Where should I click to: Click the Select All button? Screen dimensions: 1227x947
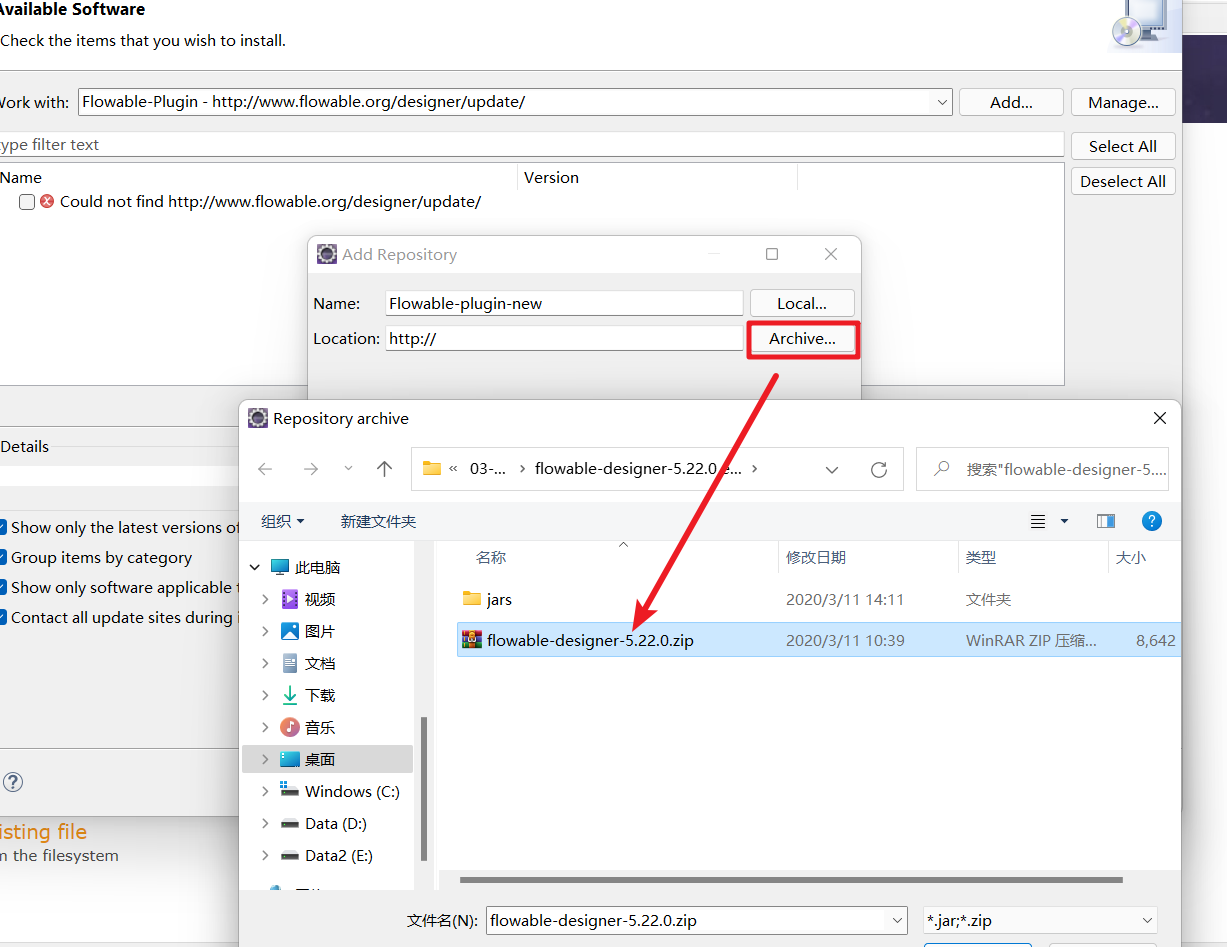pos(1122,145)
